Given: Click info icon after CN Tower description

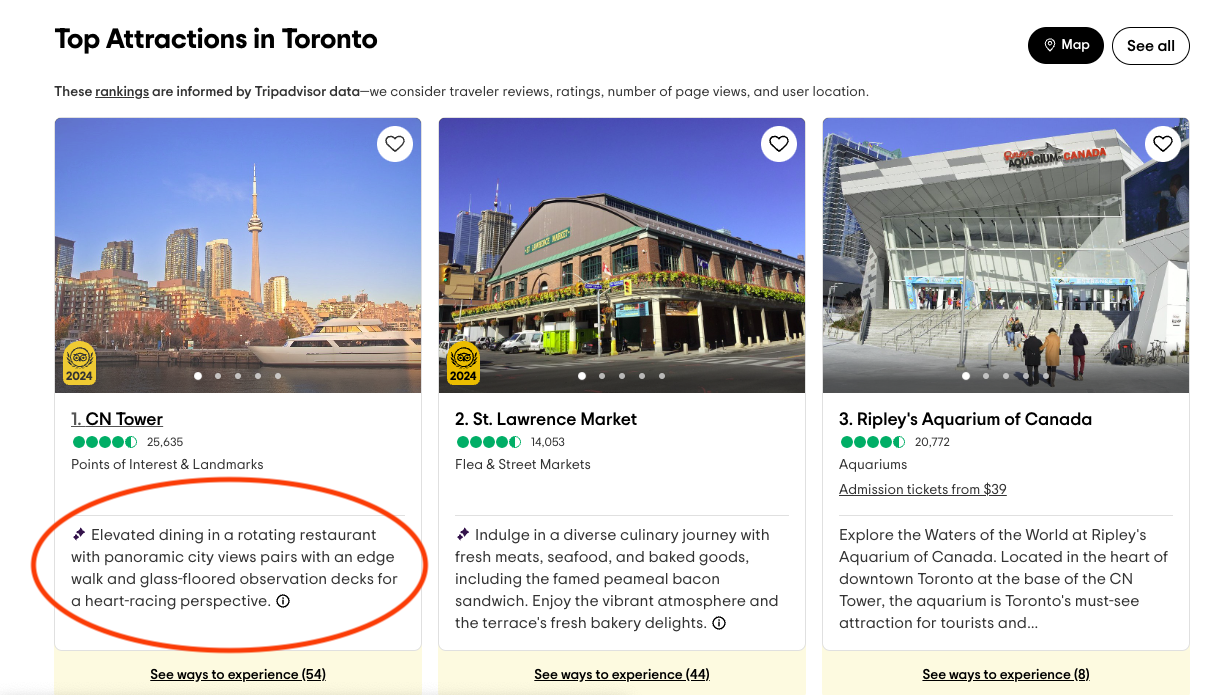Looking at the screenshot, I should tap(283, 601).
